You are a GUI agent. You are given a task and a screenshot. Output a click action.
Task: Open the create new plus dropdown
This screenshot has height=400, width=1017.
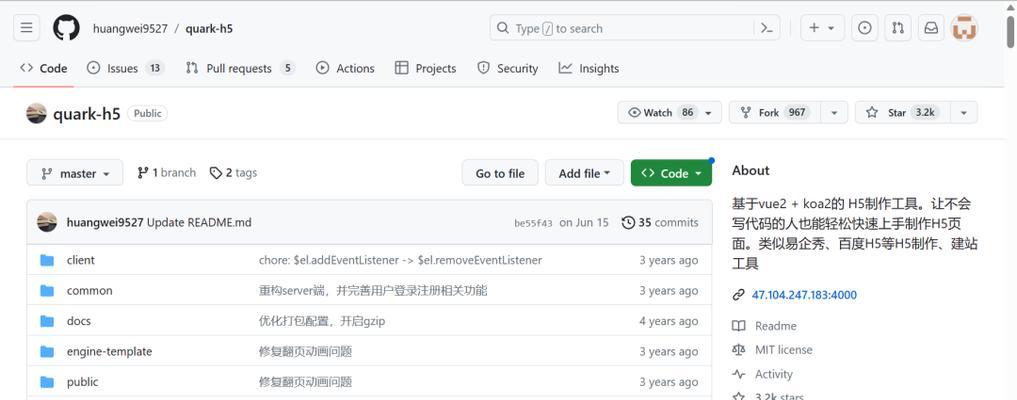822,28
